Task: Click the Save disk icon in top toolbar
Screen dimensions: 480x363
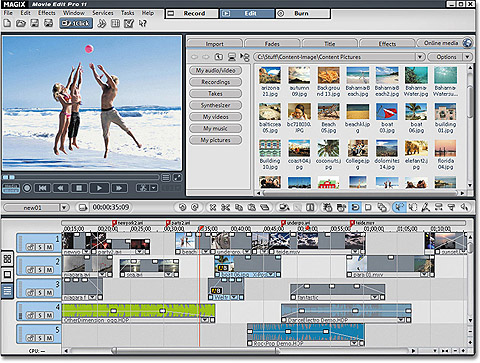Action: pyautogui.click(x=34, y=23)
